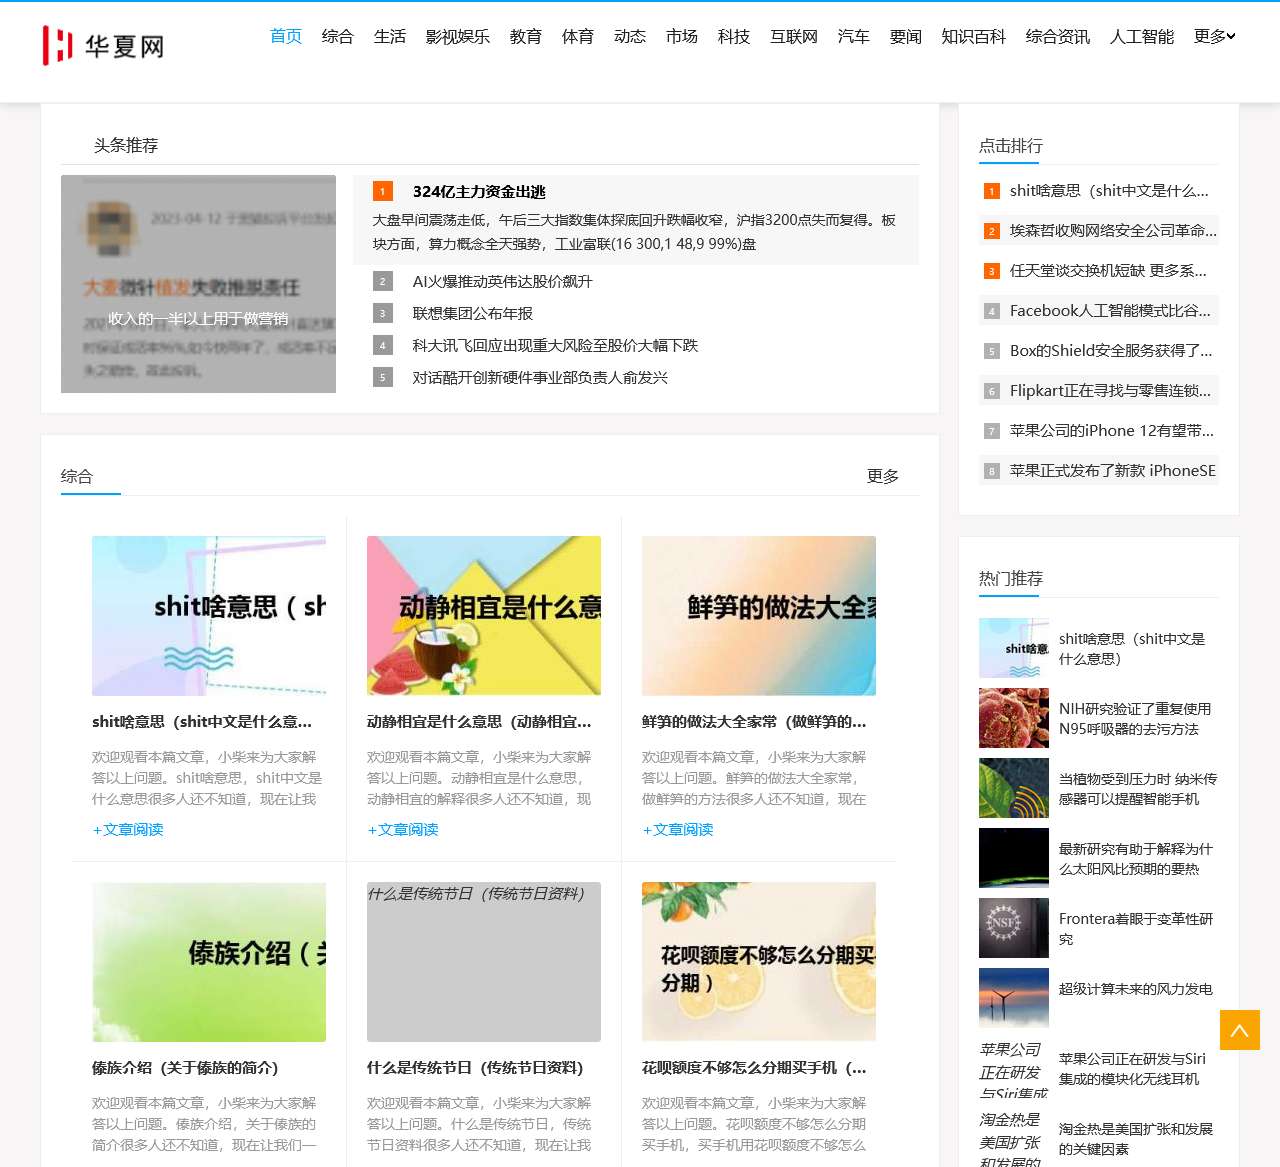1280x1167 pixels.
Task: Open rank 6 item Flipkart正在寻找与零售连锁
Action: (x=1110, y=390)
